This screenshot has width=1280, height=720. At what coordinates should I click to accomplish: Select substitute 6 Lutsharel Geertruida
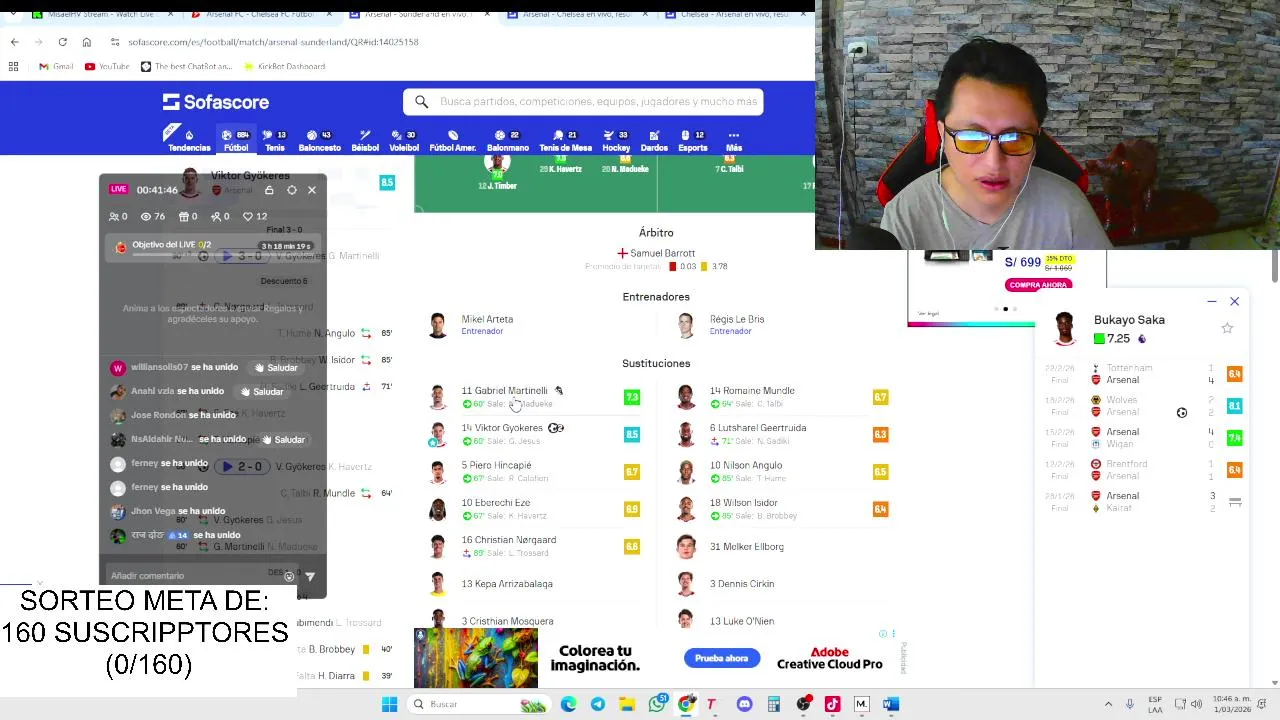click(x=782, y=434)
